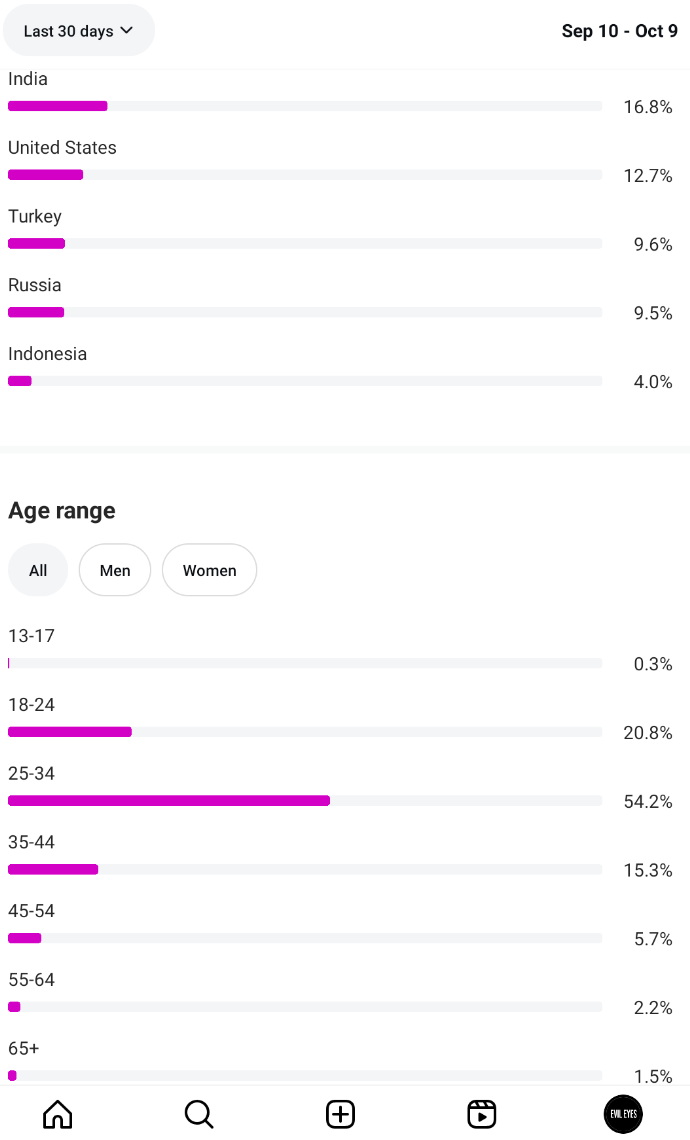The height and width of the screenshot is (1140, 690).
Task: Click the chevron next to Last 30 days
Action: (127, 31)
